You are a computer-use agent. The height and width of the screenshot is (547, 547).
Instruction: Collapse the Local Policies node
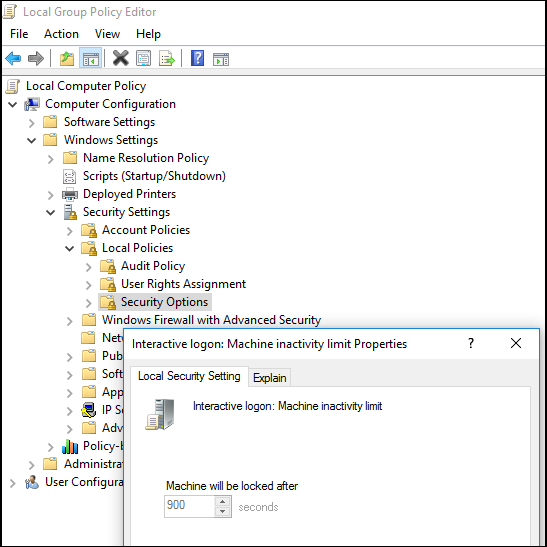pos(70,249)
